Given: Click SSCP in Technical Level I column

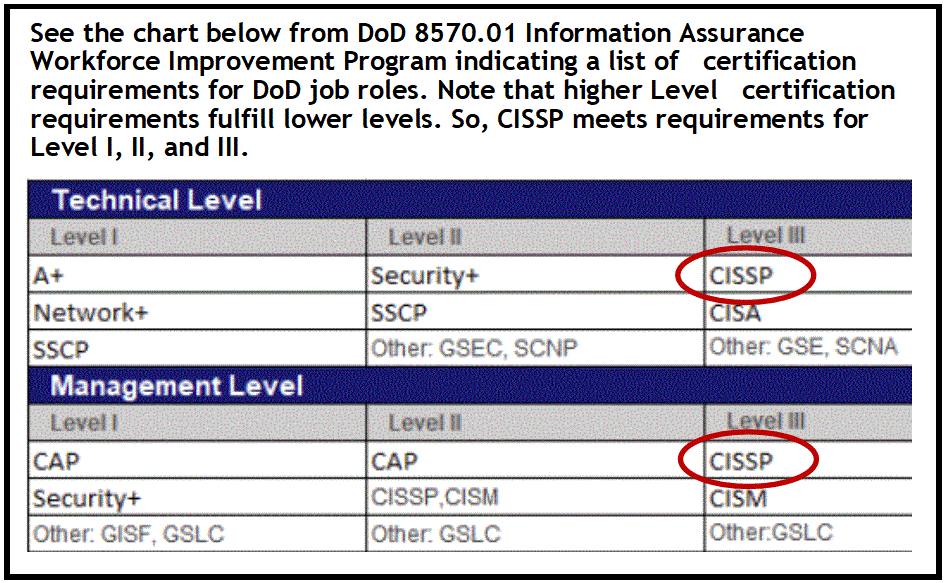Looking at the screenshot, I should pyautogui.click(x=197, y=349).
